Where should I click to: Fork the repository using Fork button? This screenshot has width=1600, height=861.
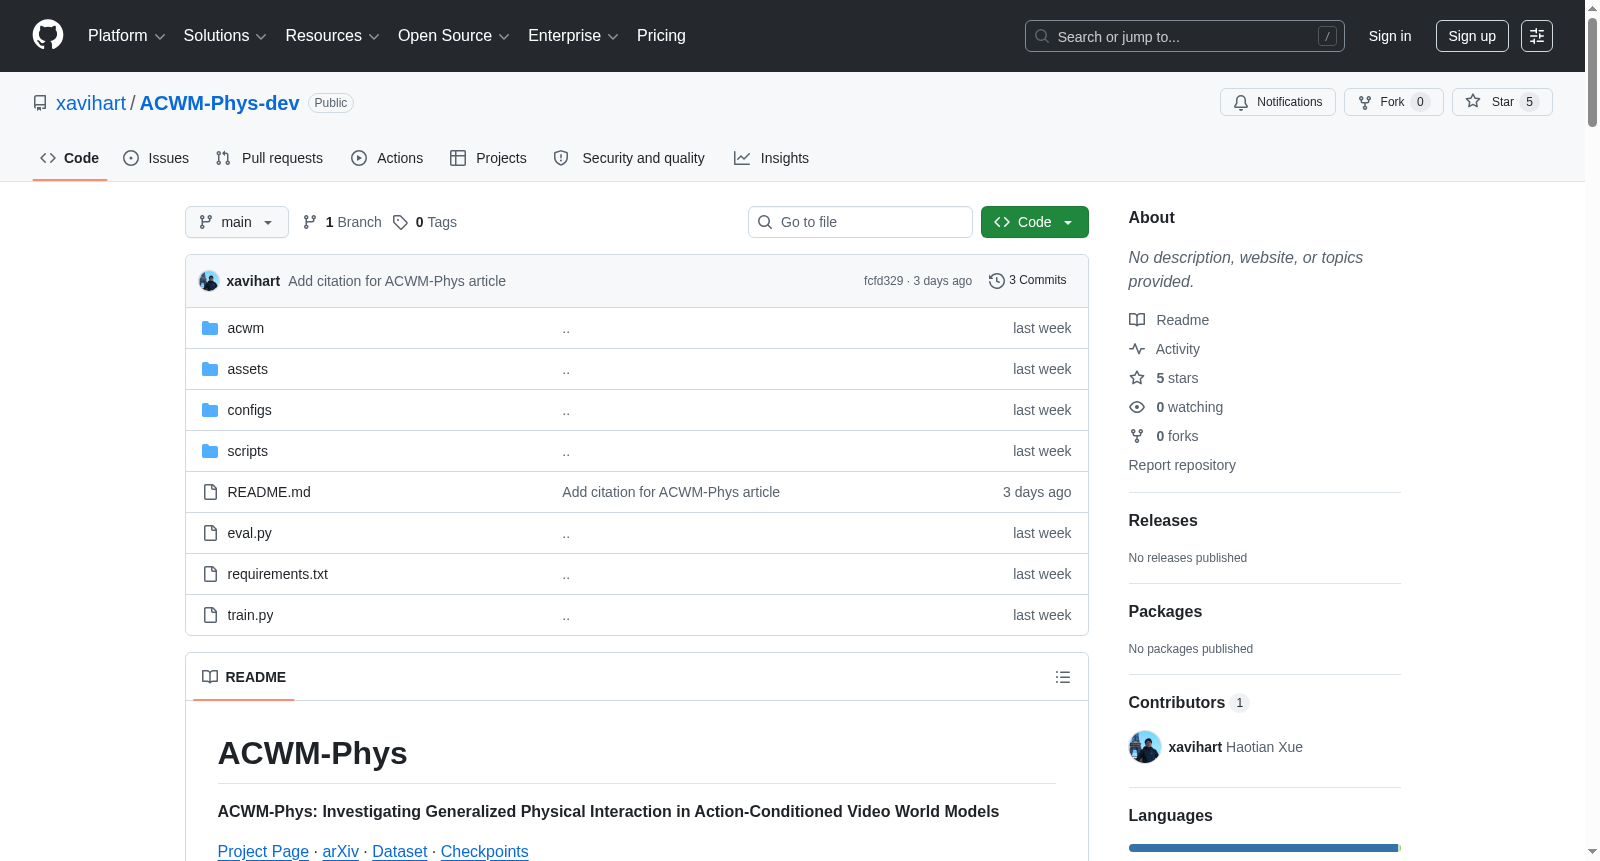1394,102
